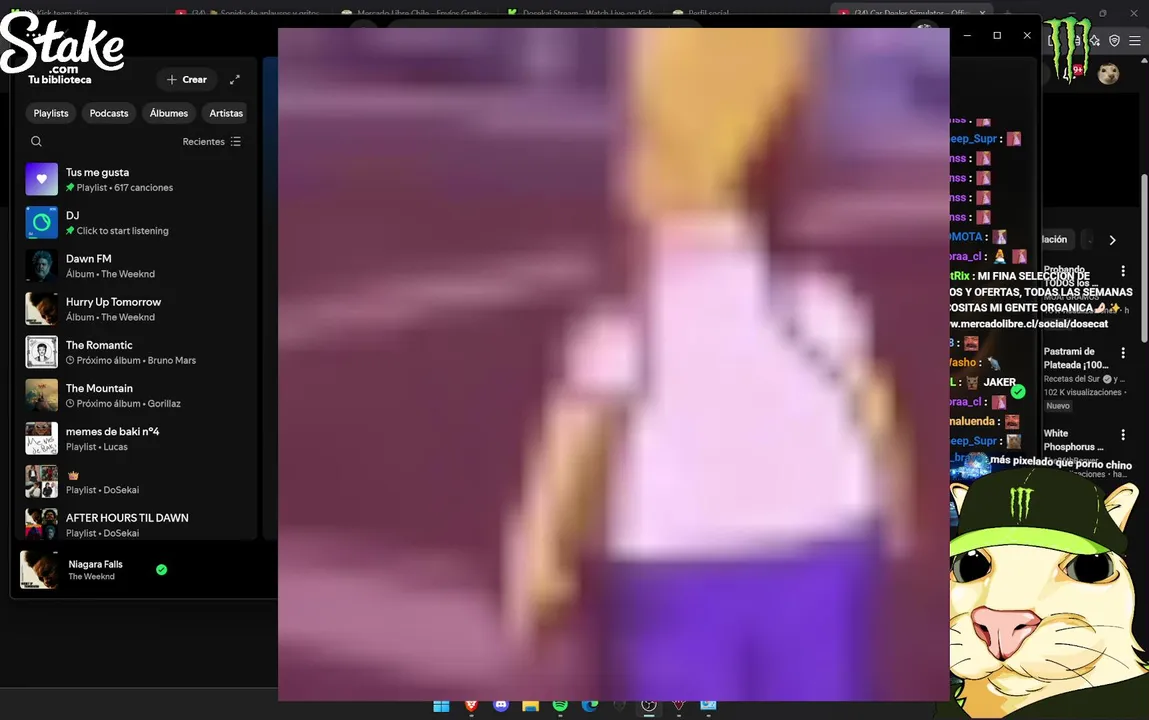
Task: Select the Playlists filter chip
Action: (51, 113)
